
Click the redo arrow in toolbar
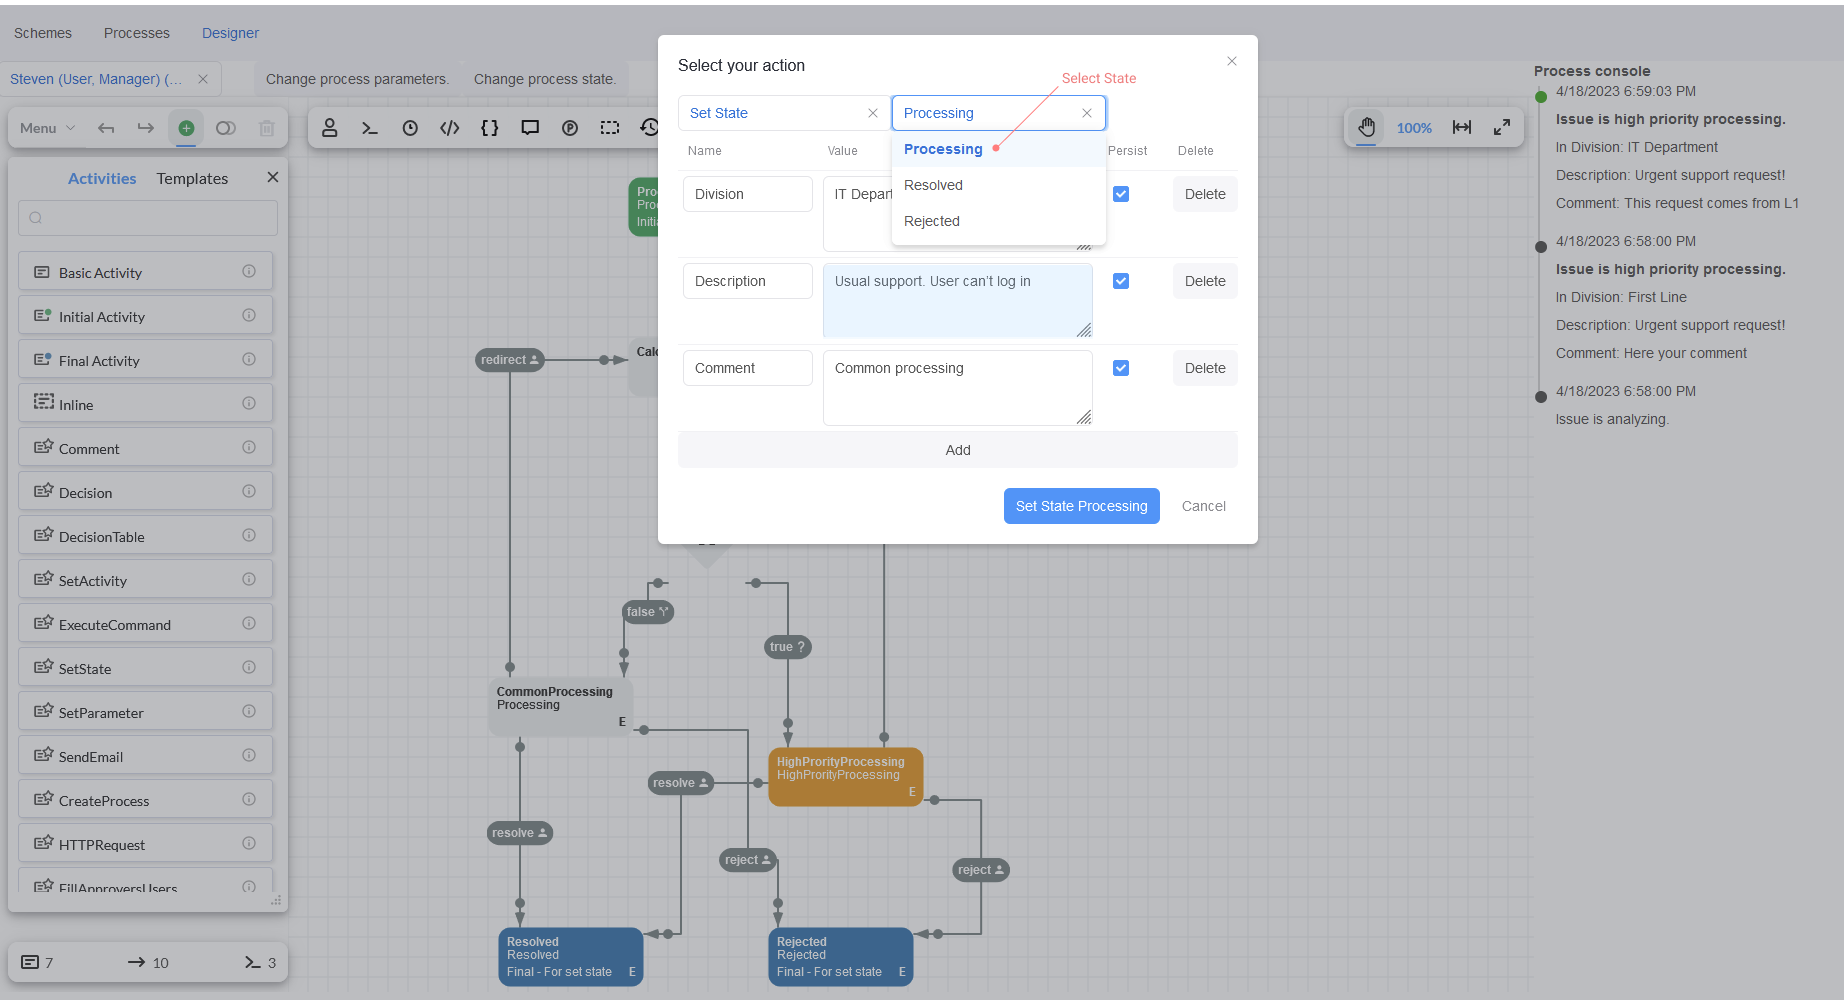146,128
